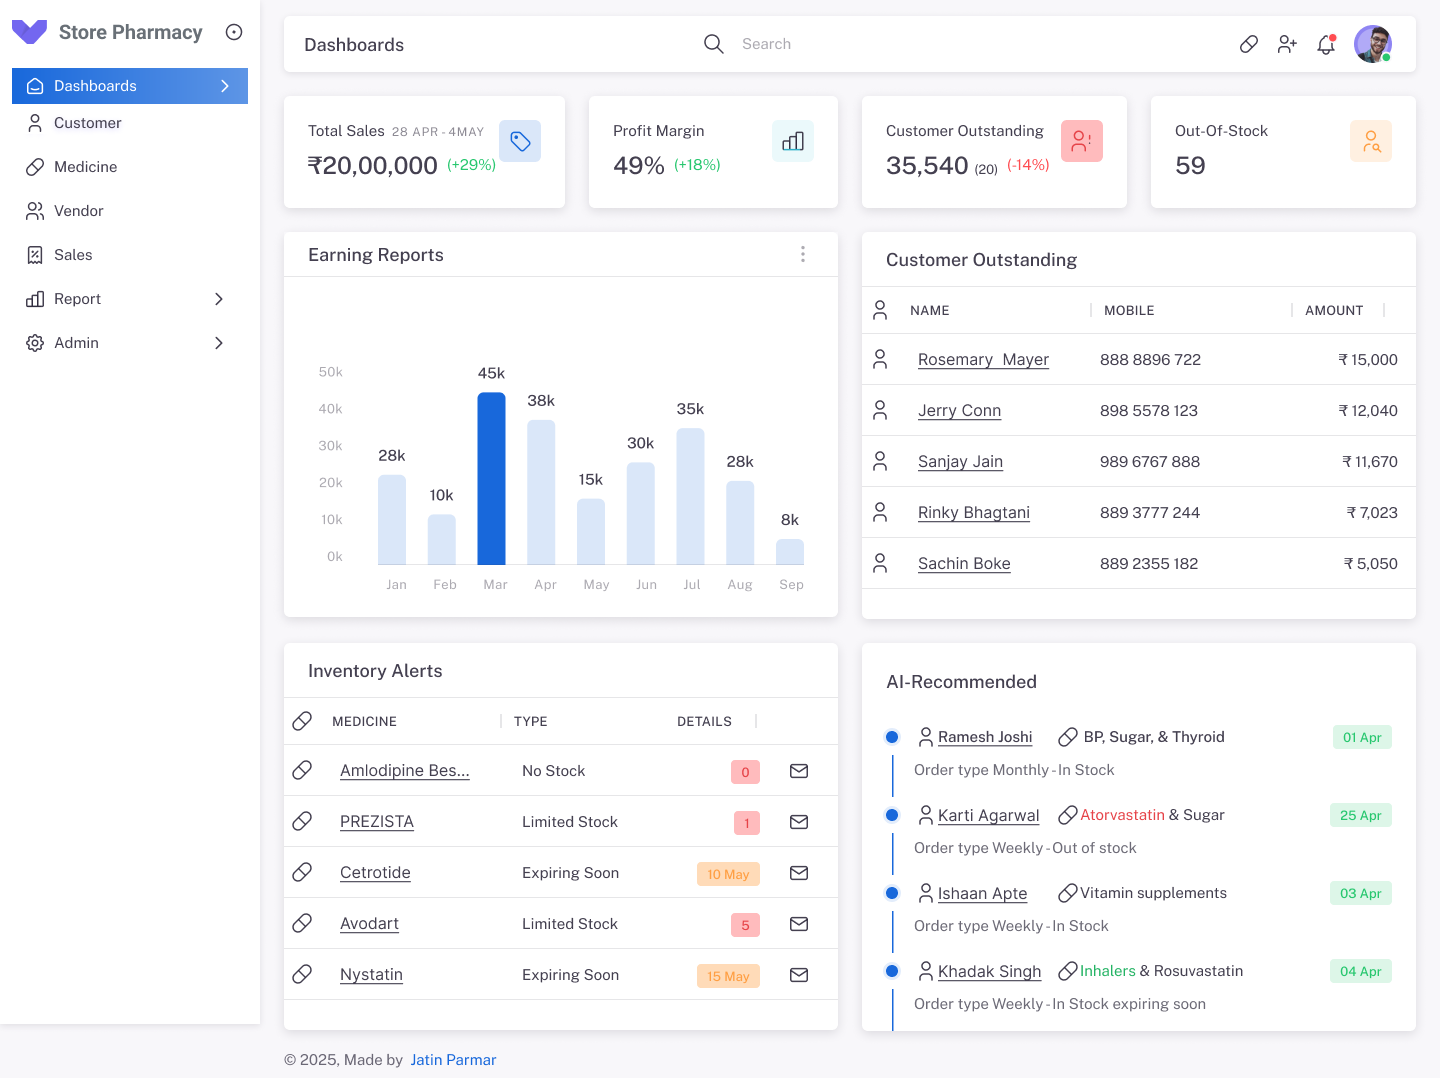Click the Out-Of-Stock card icon

coord(1371,141)
